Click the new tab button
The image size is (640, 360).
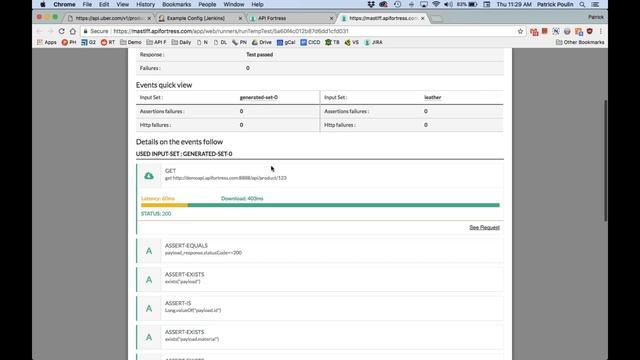[436, 19]
